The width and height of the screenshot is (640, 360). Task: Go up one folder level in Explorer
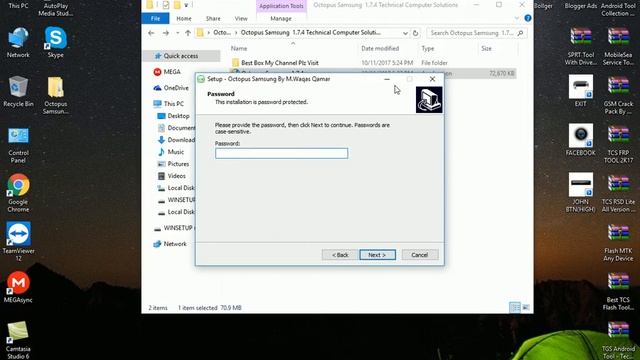click(188, 33)
